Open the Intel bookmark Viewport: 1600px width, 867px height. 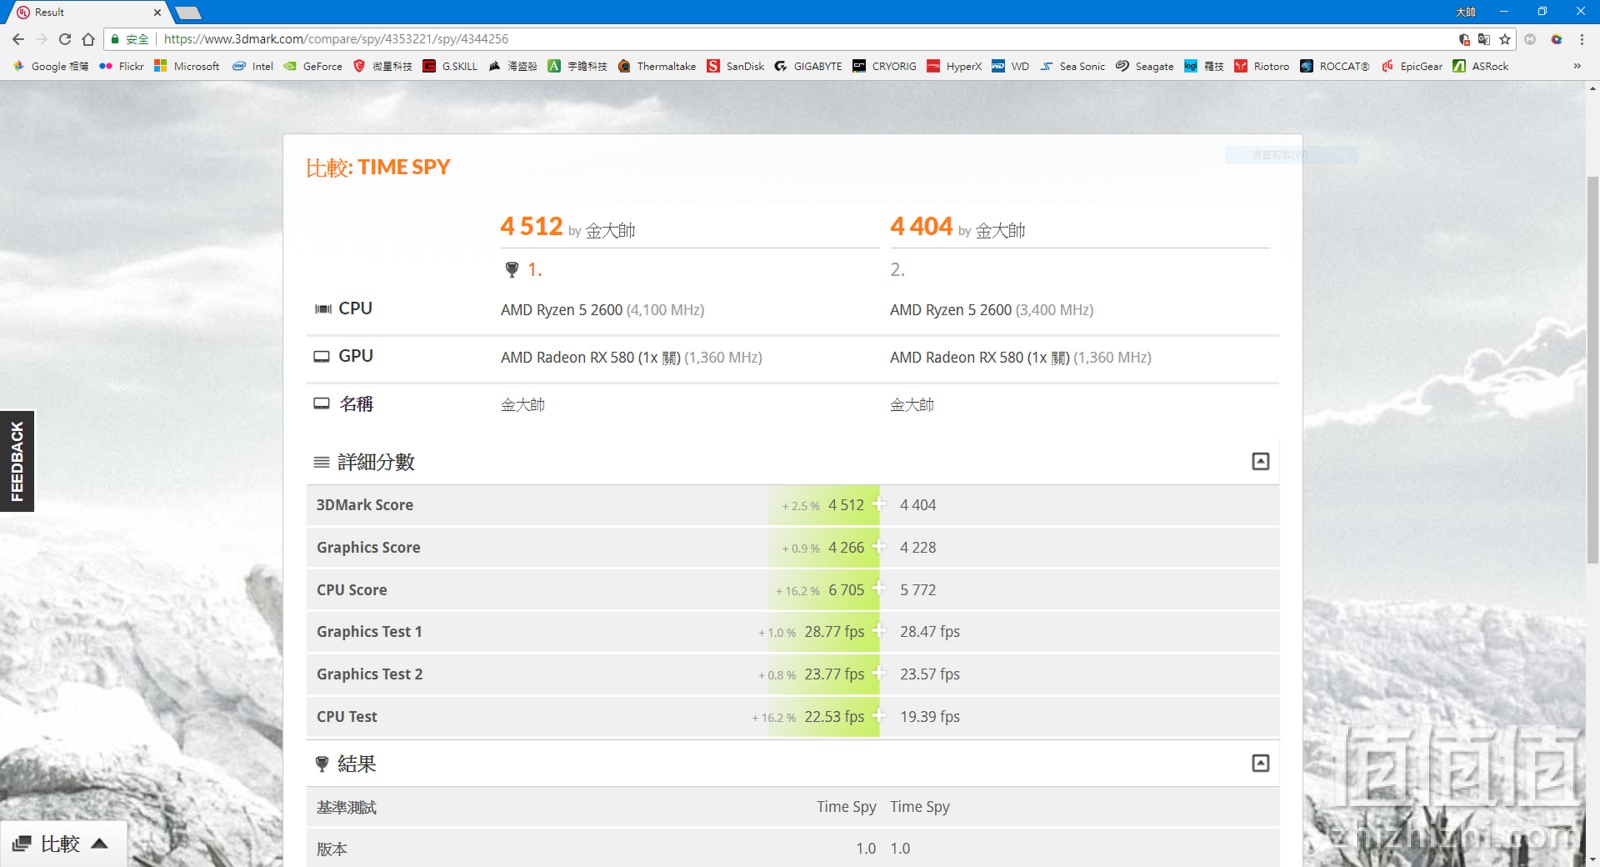point(253,66)
